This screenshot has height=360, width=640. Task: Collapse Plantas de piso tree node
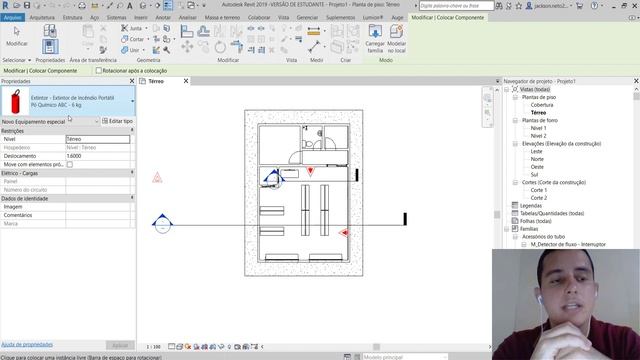(x=515, y=97)
